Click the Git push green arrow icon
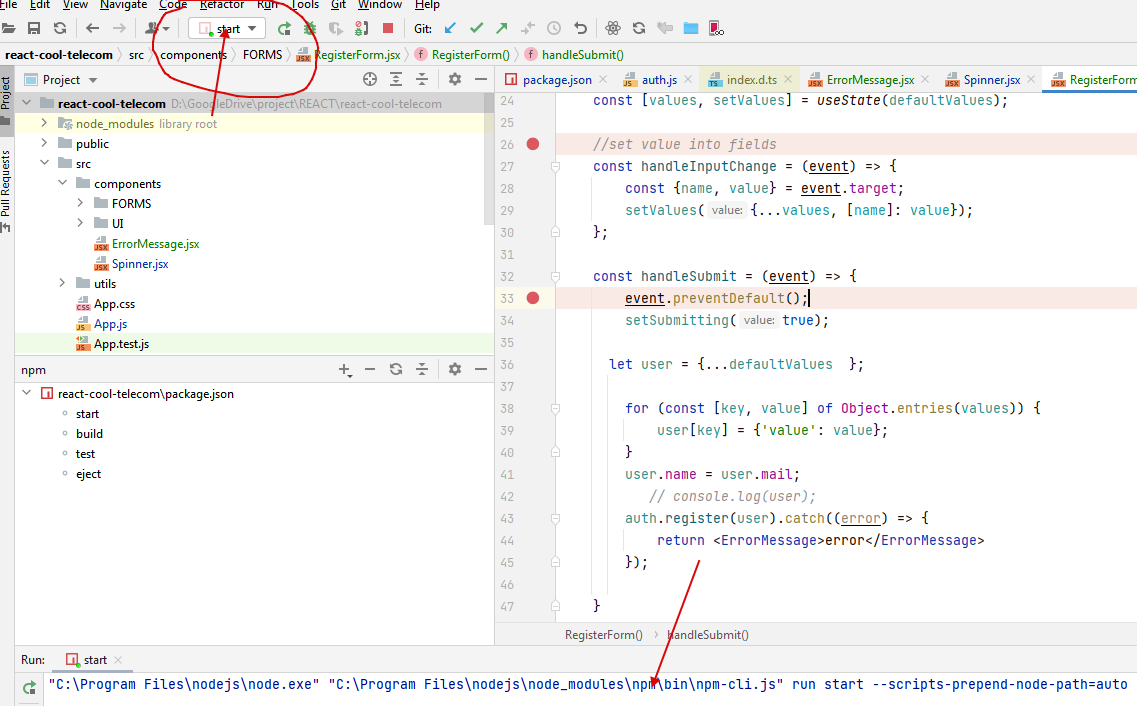 click(x=502, y=29)
